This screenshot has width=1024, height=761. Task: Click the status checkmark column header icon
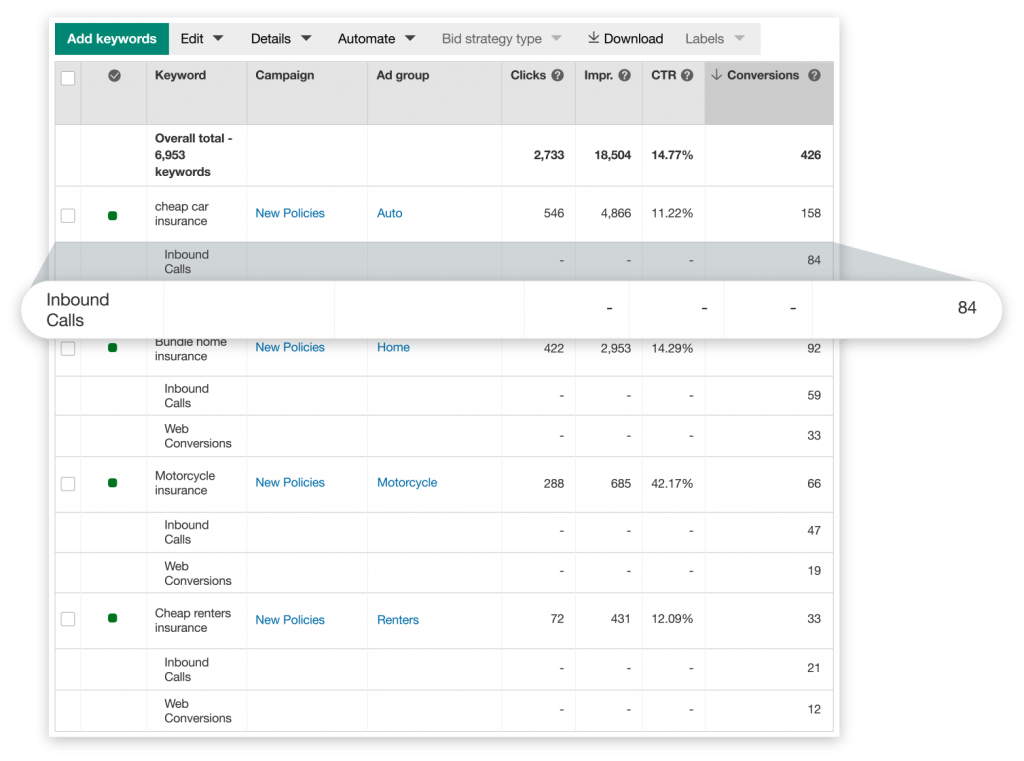(x=114, y=76)
